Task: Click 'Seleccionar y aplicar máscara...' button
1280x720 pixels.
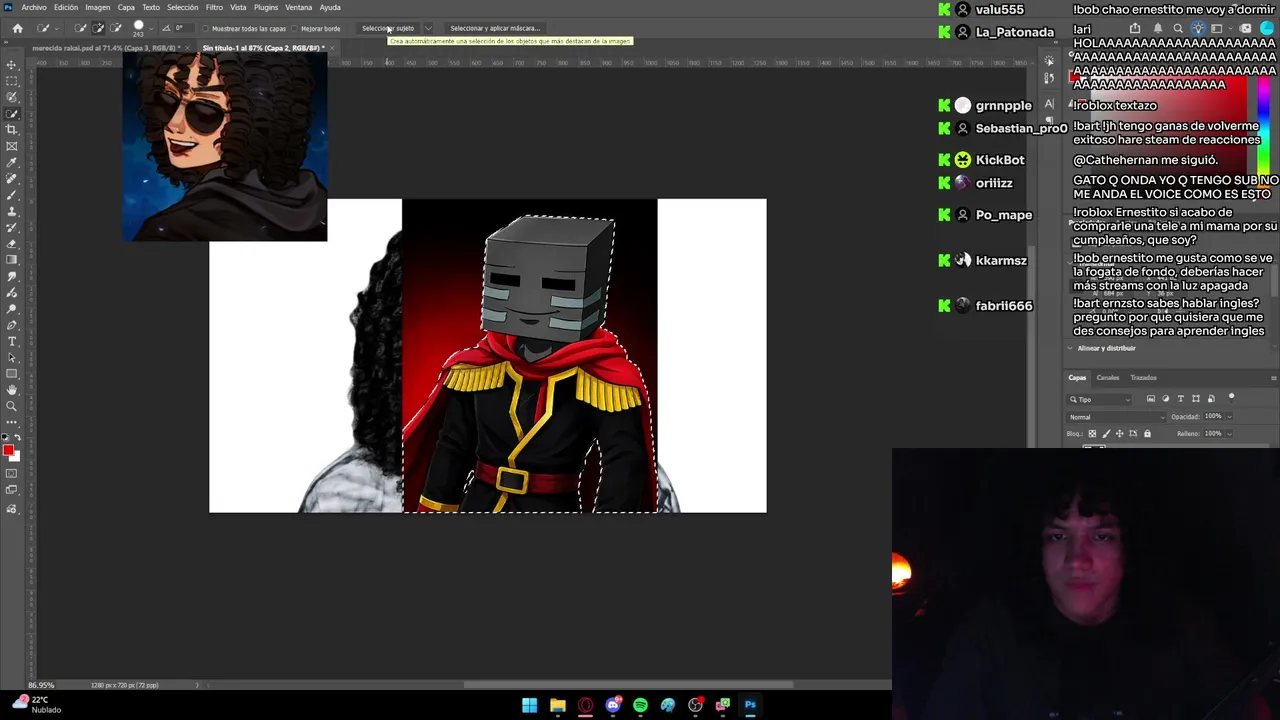Action: coord(494,28)
